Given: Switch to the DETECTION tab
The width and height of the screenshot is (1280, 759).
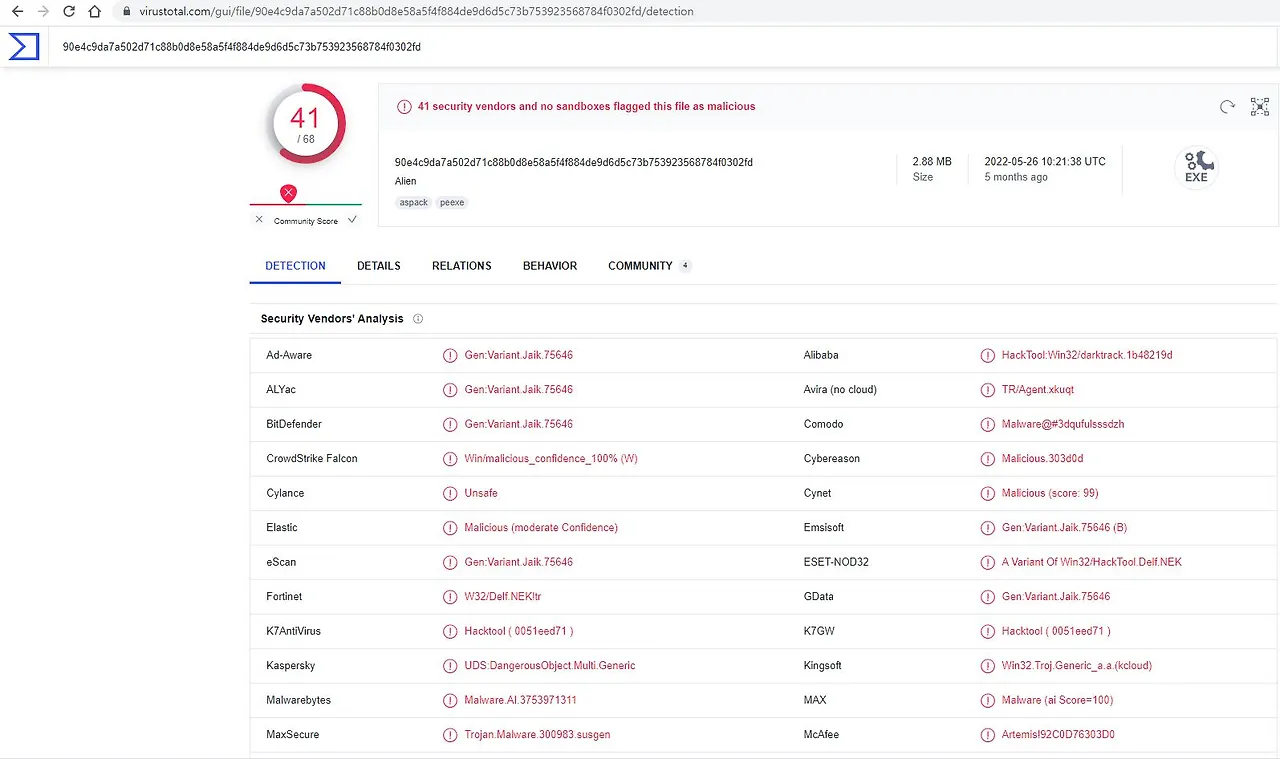Looking at the screenshot, I should [x=295, y=266].
